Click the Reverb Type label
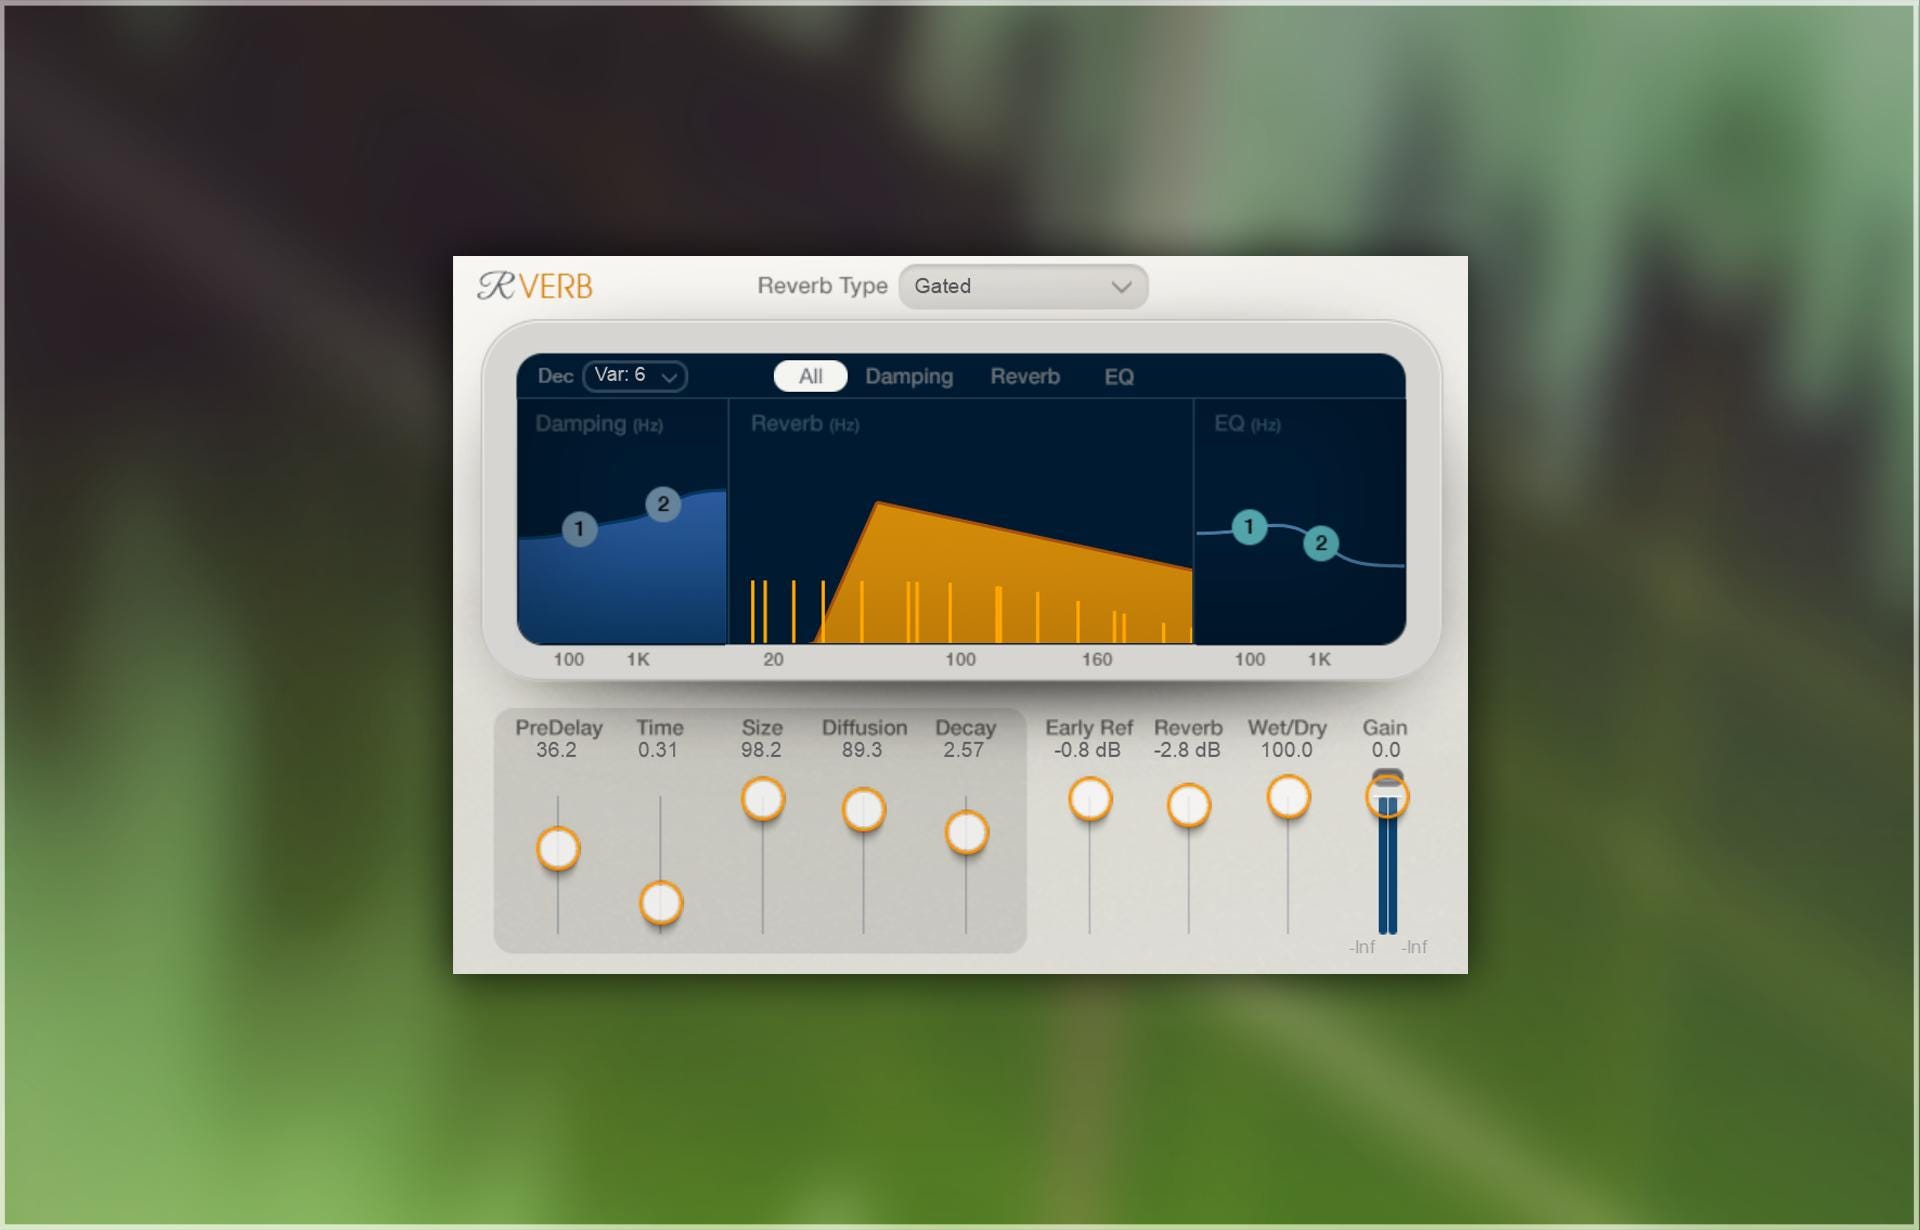The width and height of the screenshot is (1920, 1230). (x=822, y=286)
